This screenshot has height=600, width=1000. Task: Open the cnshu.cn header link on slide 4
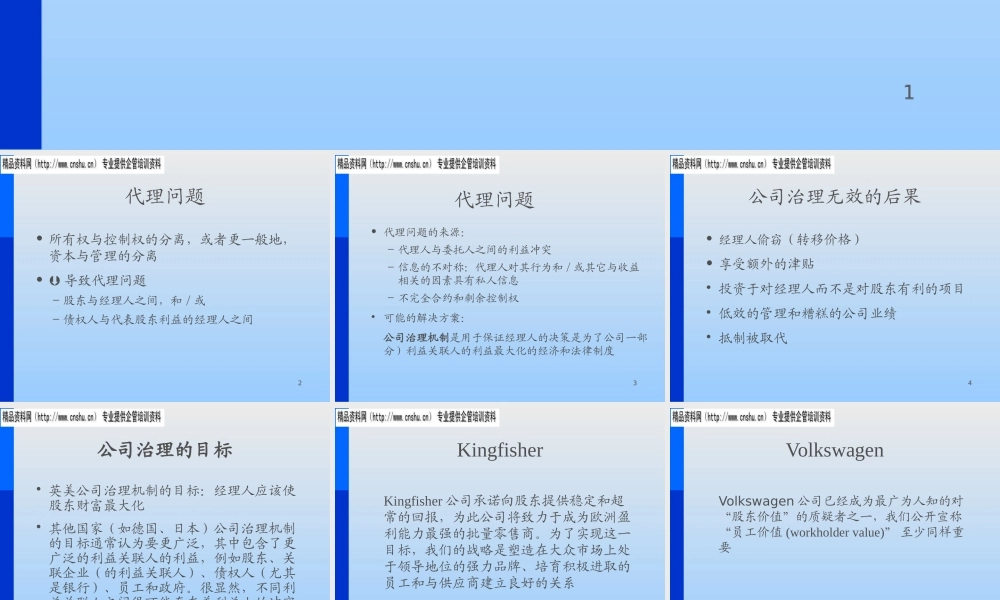(x=751, y=164)
